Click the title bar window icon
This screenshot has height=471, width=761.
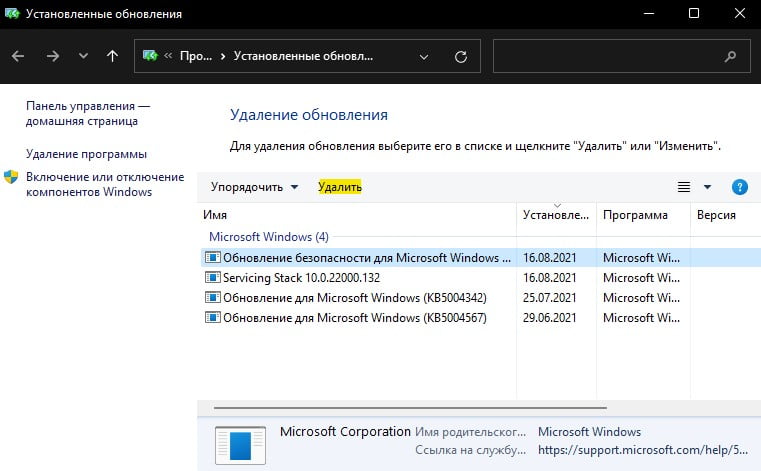(x=12, y=14)
